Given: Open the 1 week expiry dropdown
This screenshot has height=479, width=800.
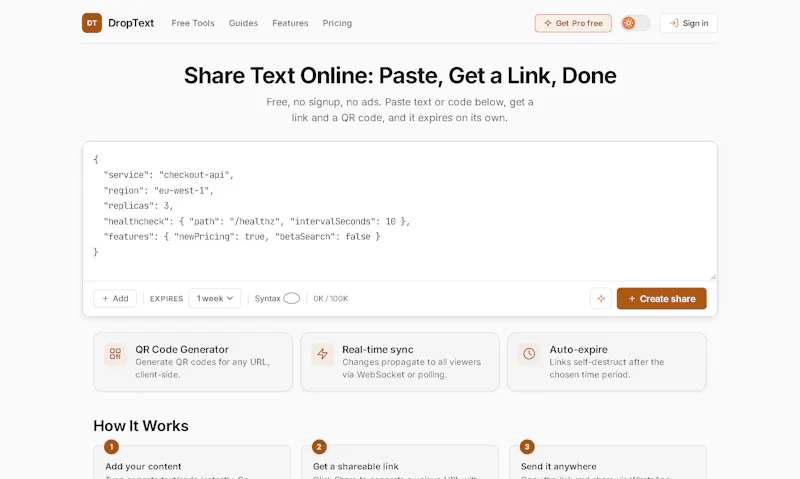Looking at the screenshot, I should coord(215,298).
